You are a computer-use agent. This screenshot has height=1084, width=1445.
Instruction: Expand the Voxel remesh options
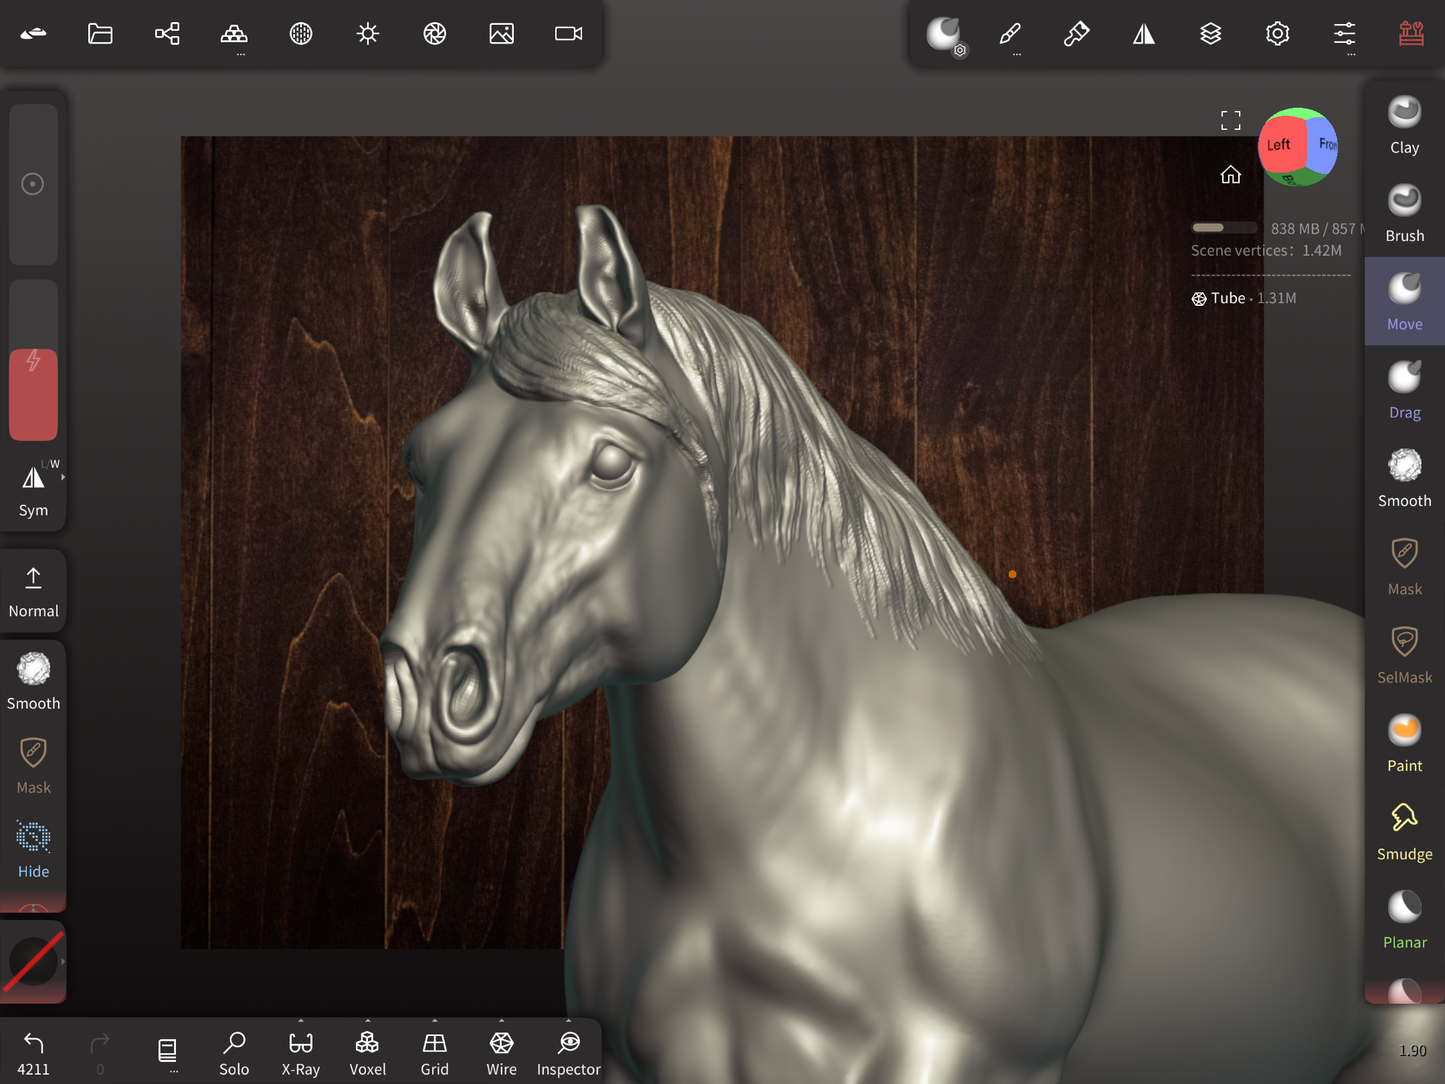pos(368,1022)
